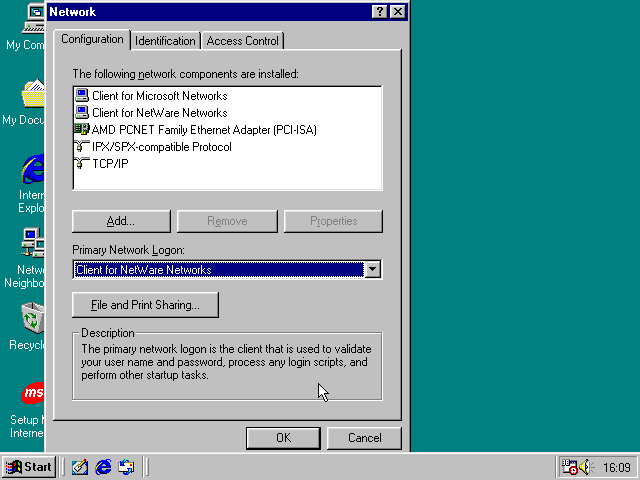640x480 pixels.
Task: Select the Recycle Bin desktop icon
Action: (x=33, y=318)
